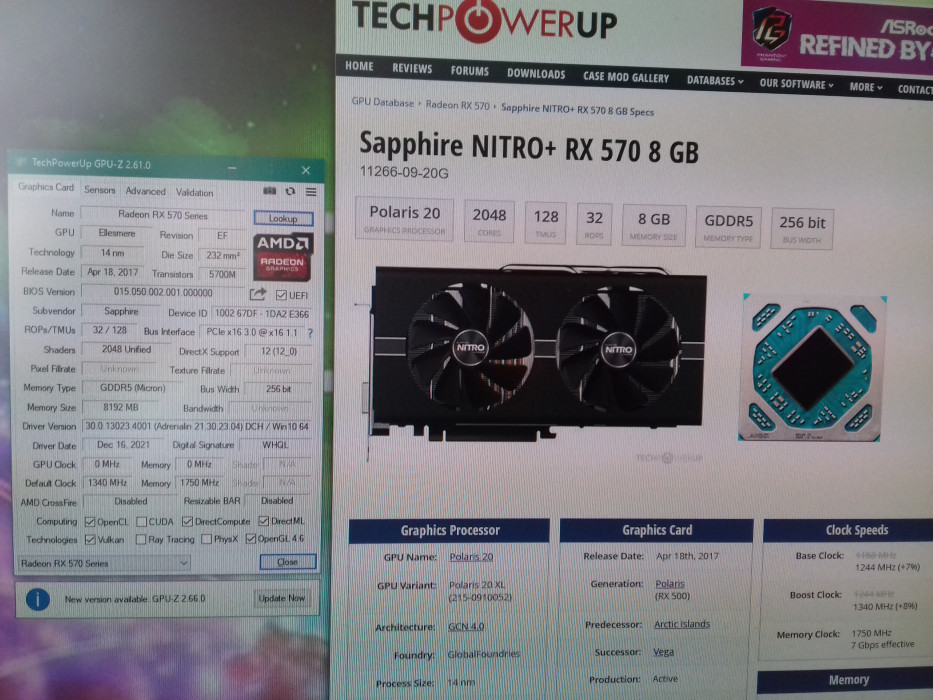Click the Lookup button in GPU-Z

(283, 218)
